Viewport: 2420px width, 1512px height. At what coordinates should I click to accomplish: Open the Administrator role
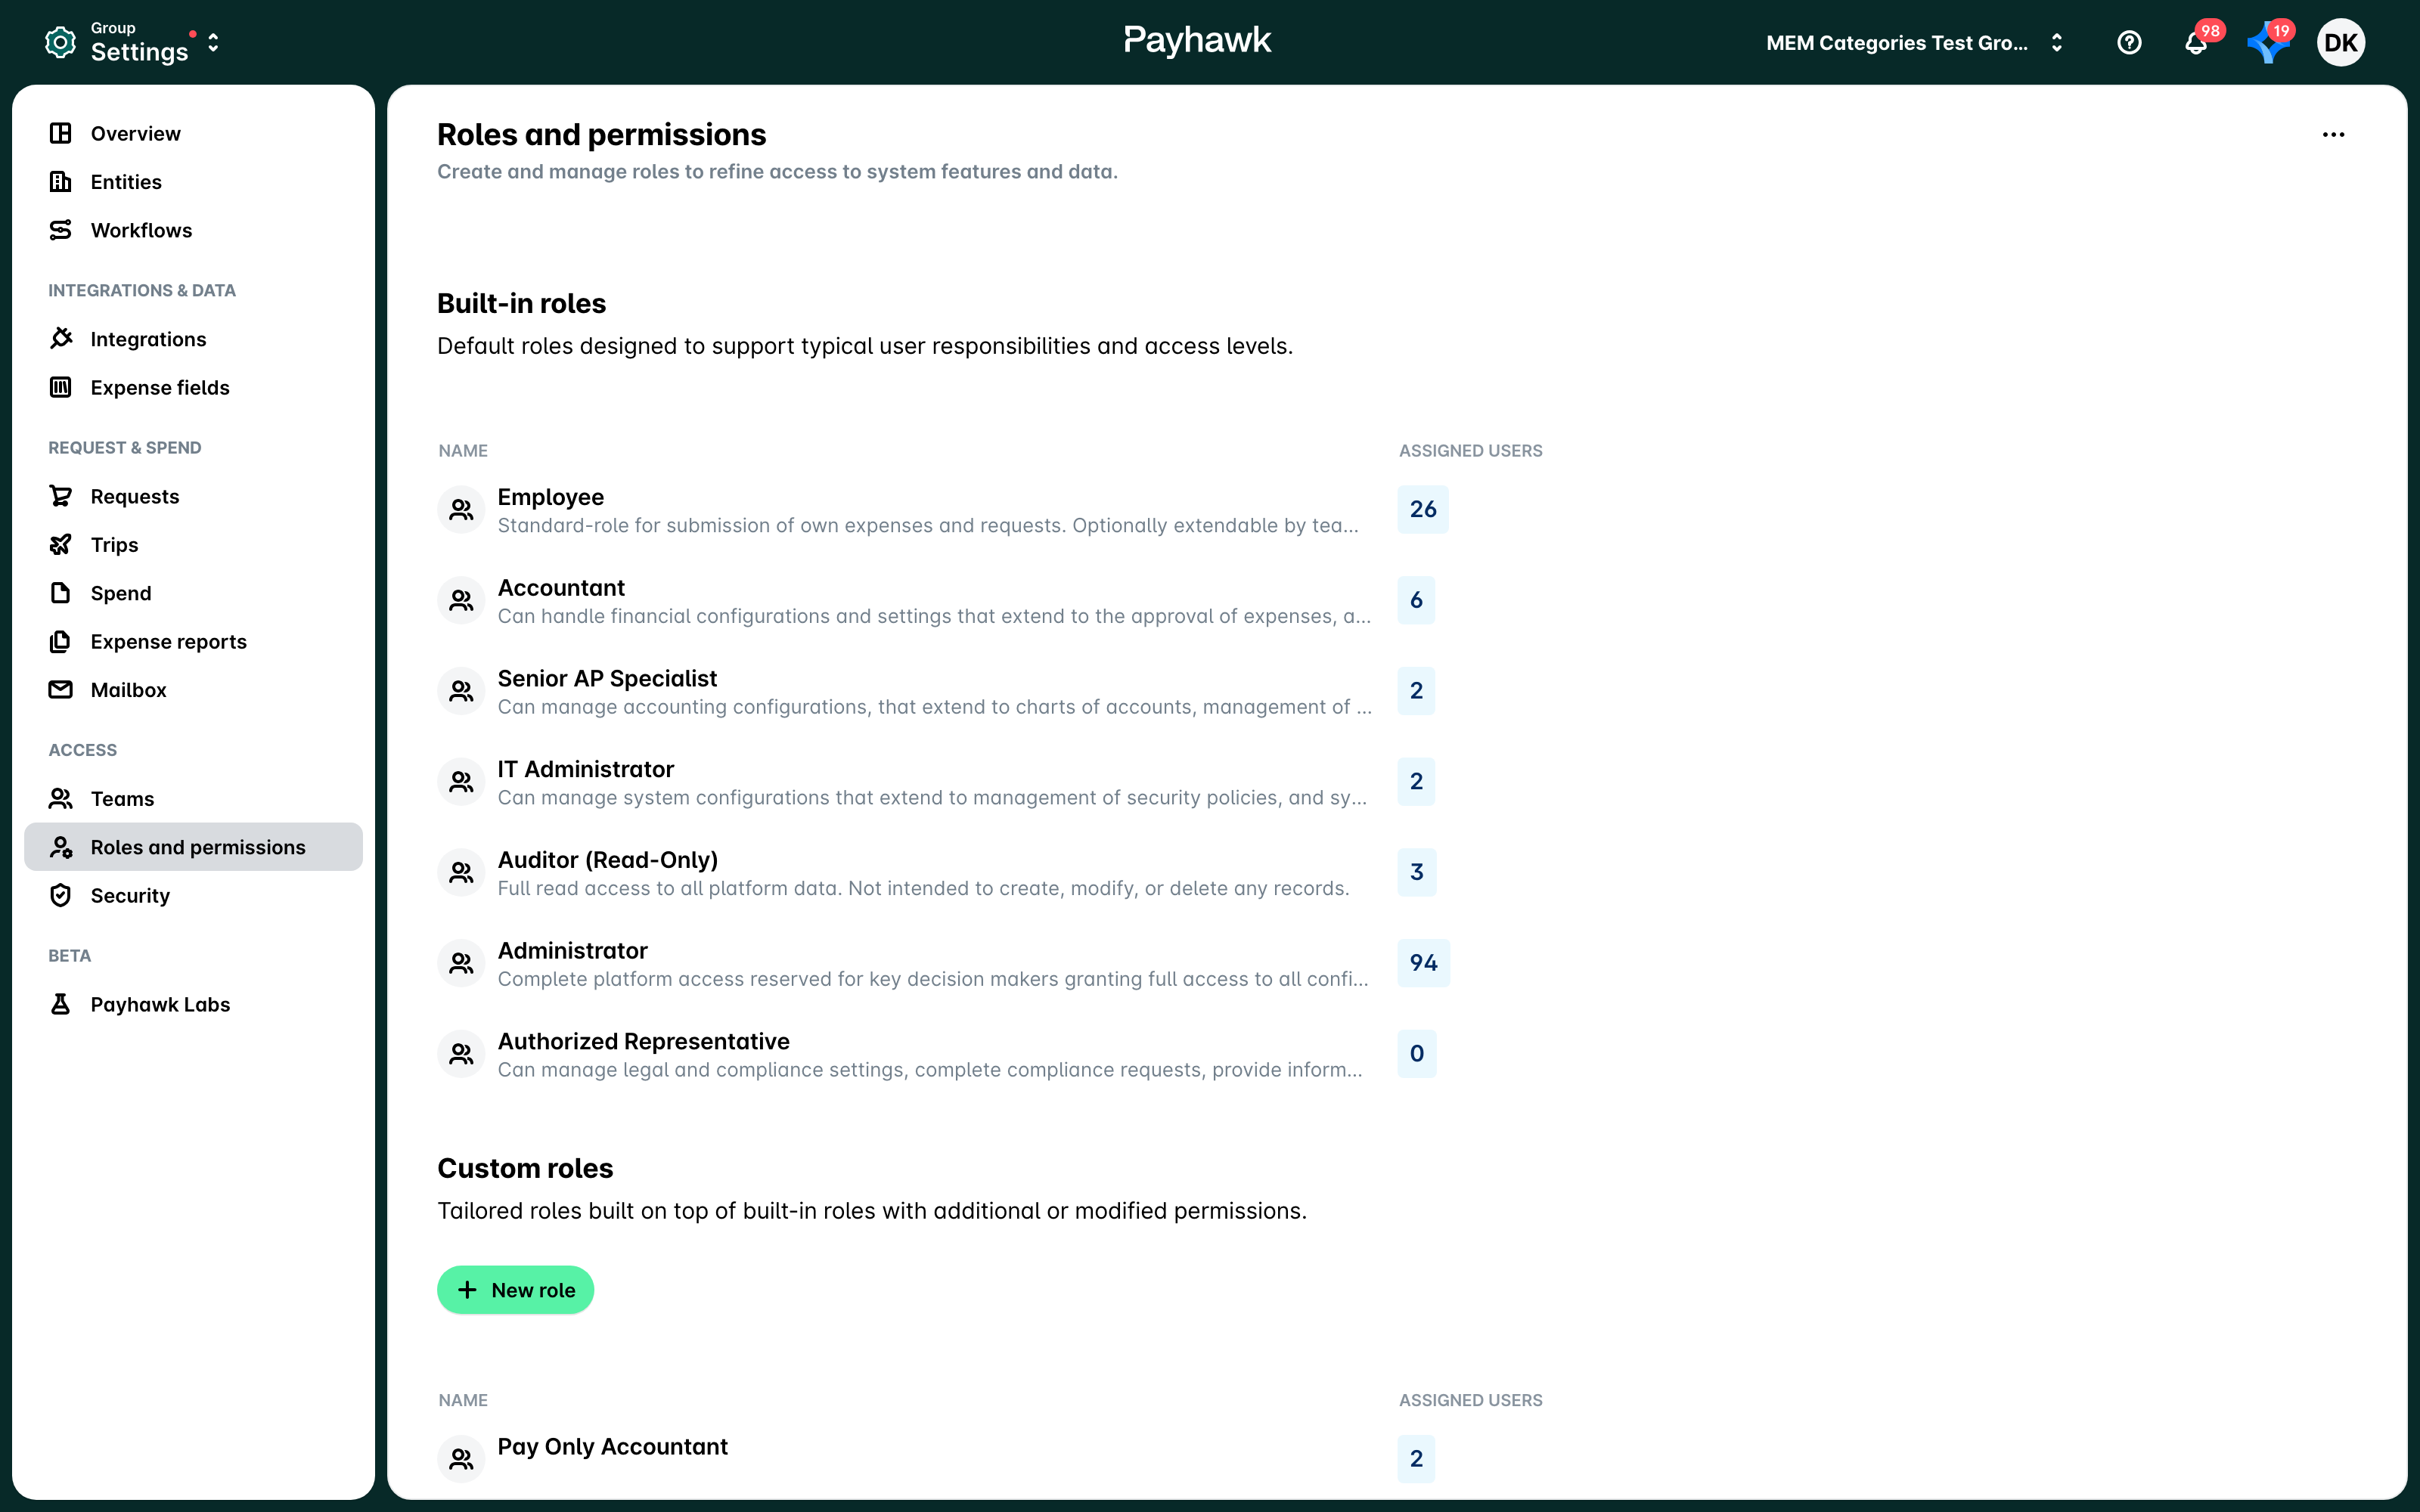coord(572,951)
